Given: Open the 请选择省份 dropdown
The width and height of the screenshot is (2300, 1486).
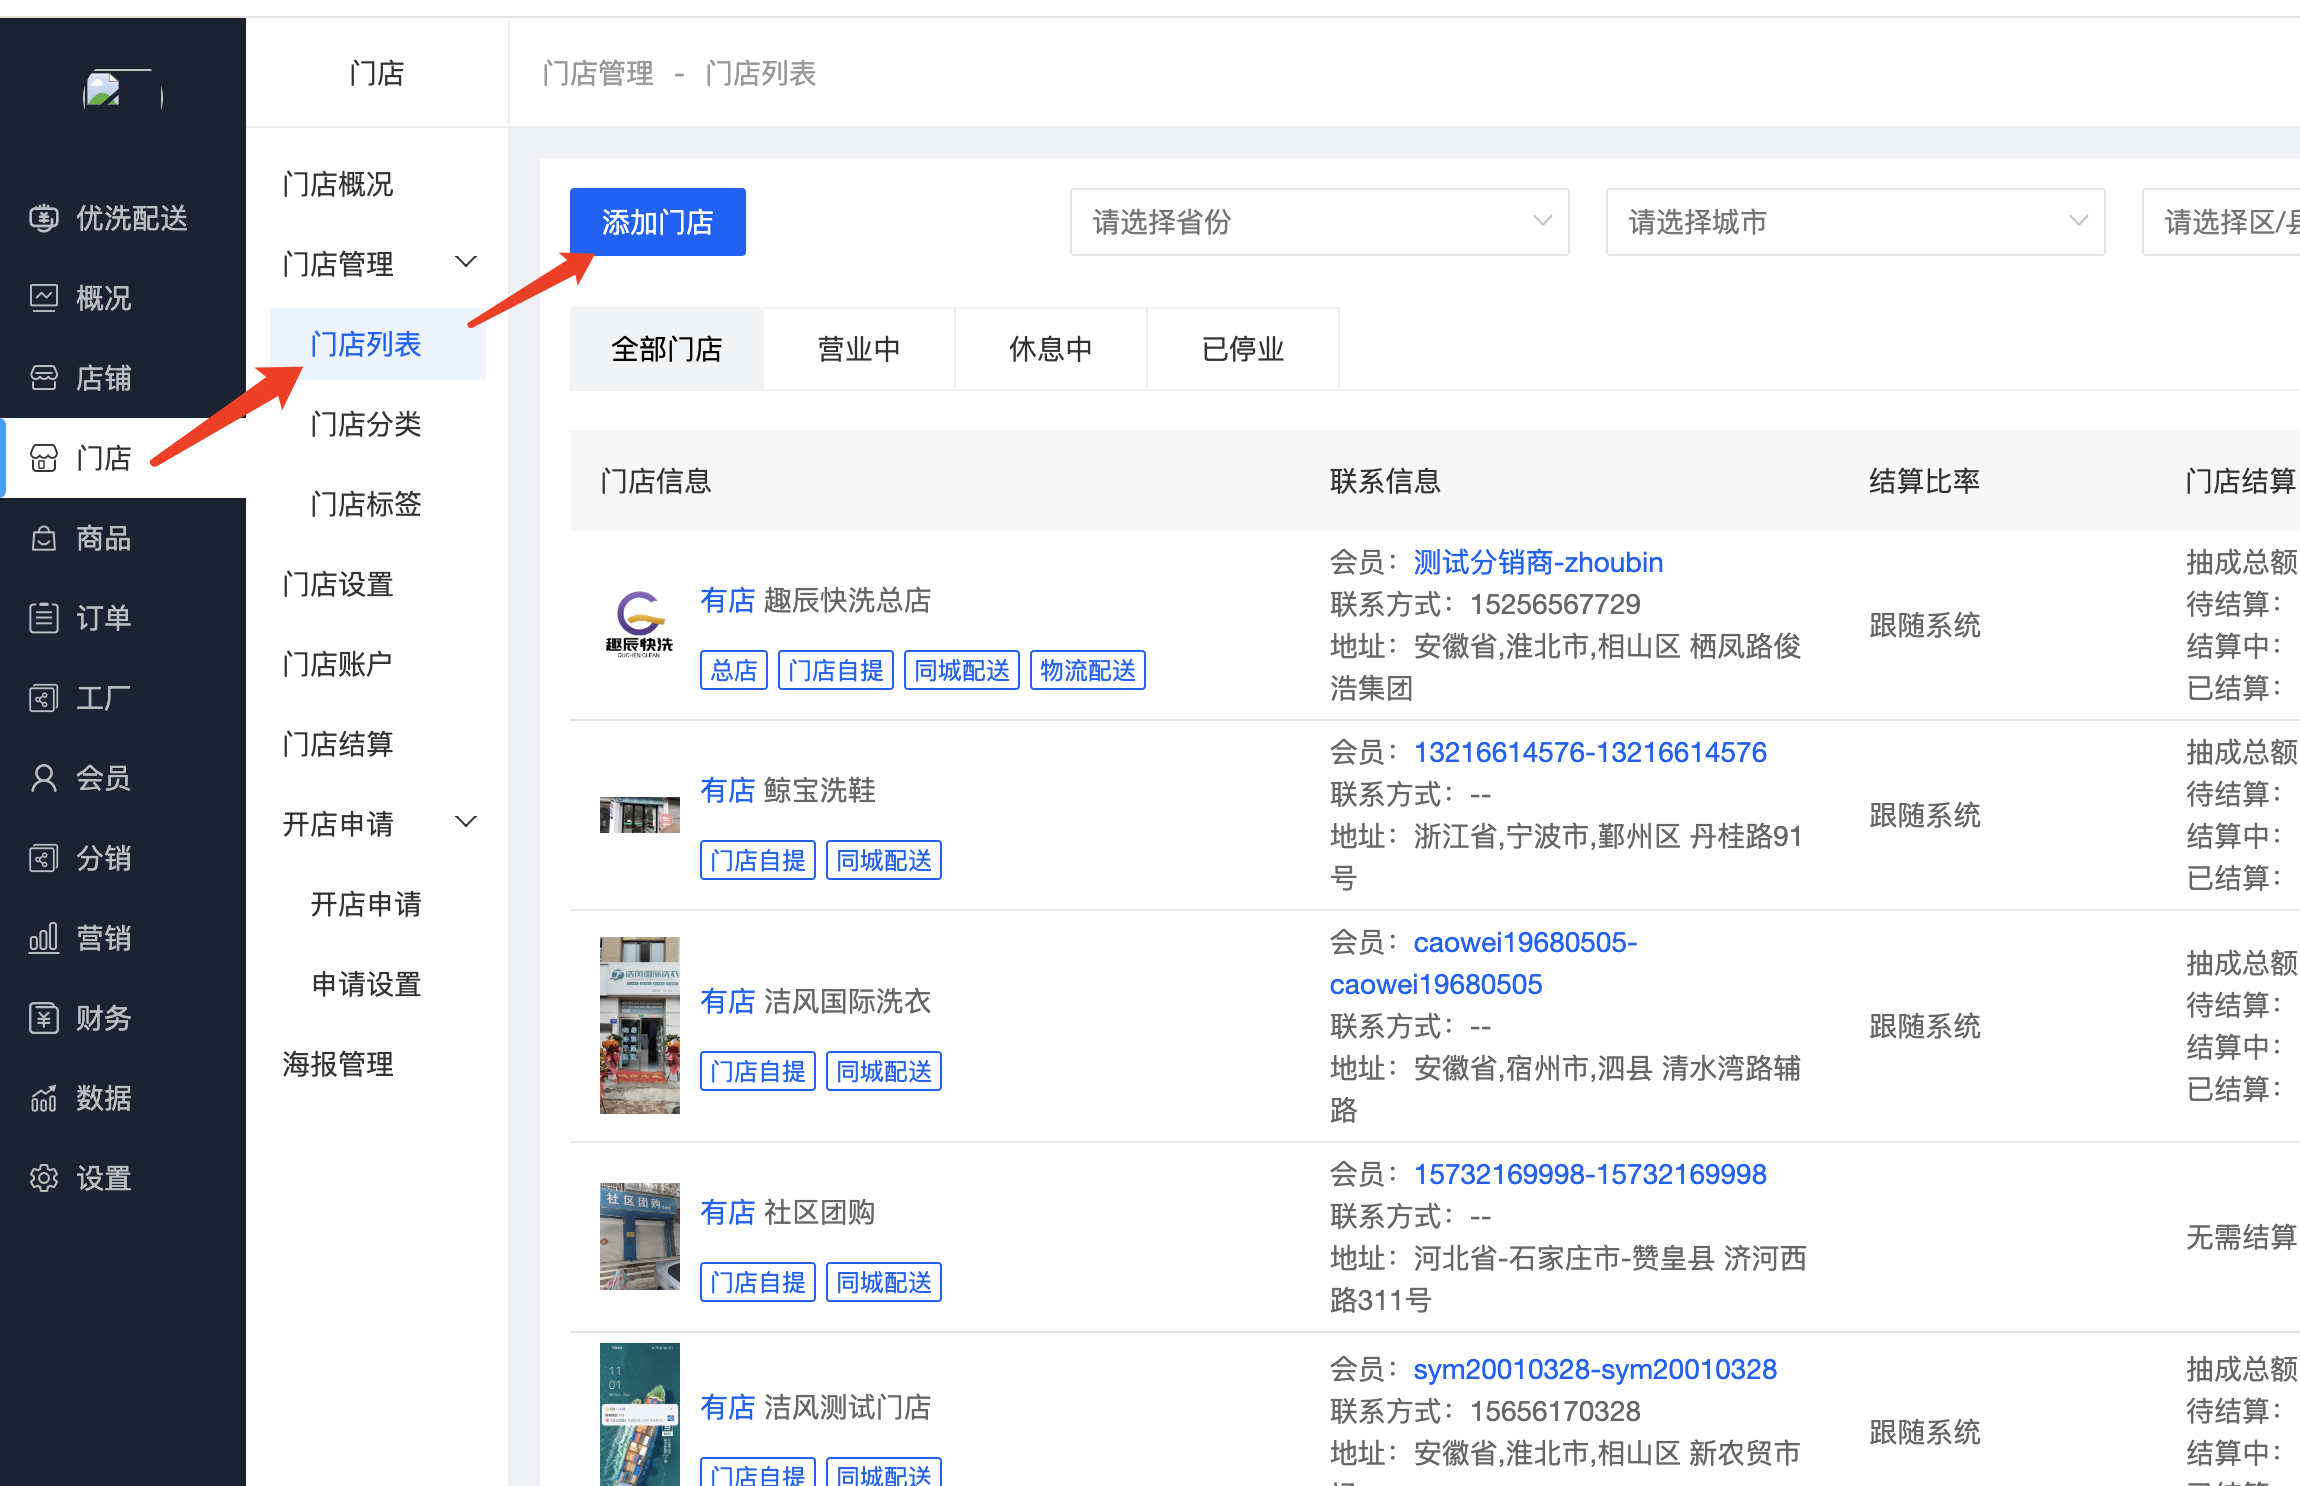Looking at the screenshot, I should click(x=1318, y=222).
